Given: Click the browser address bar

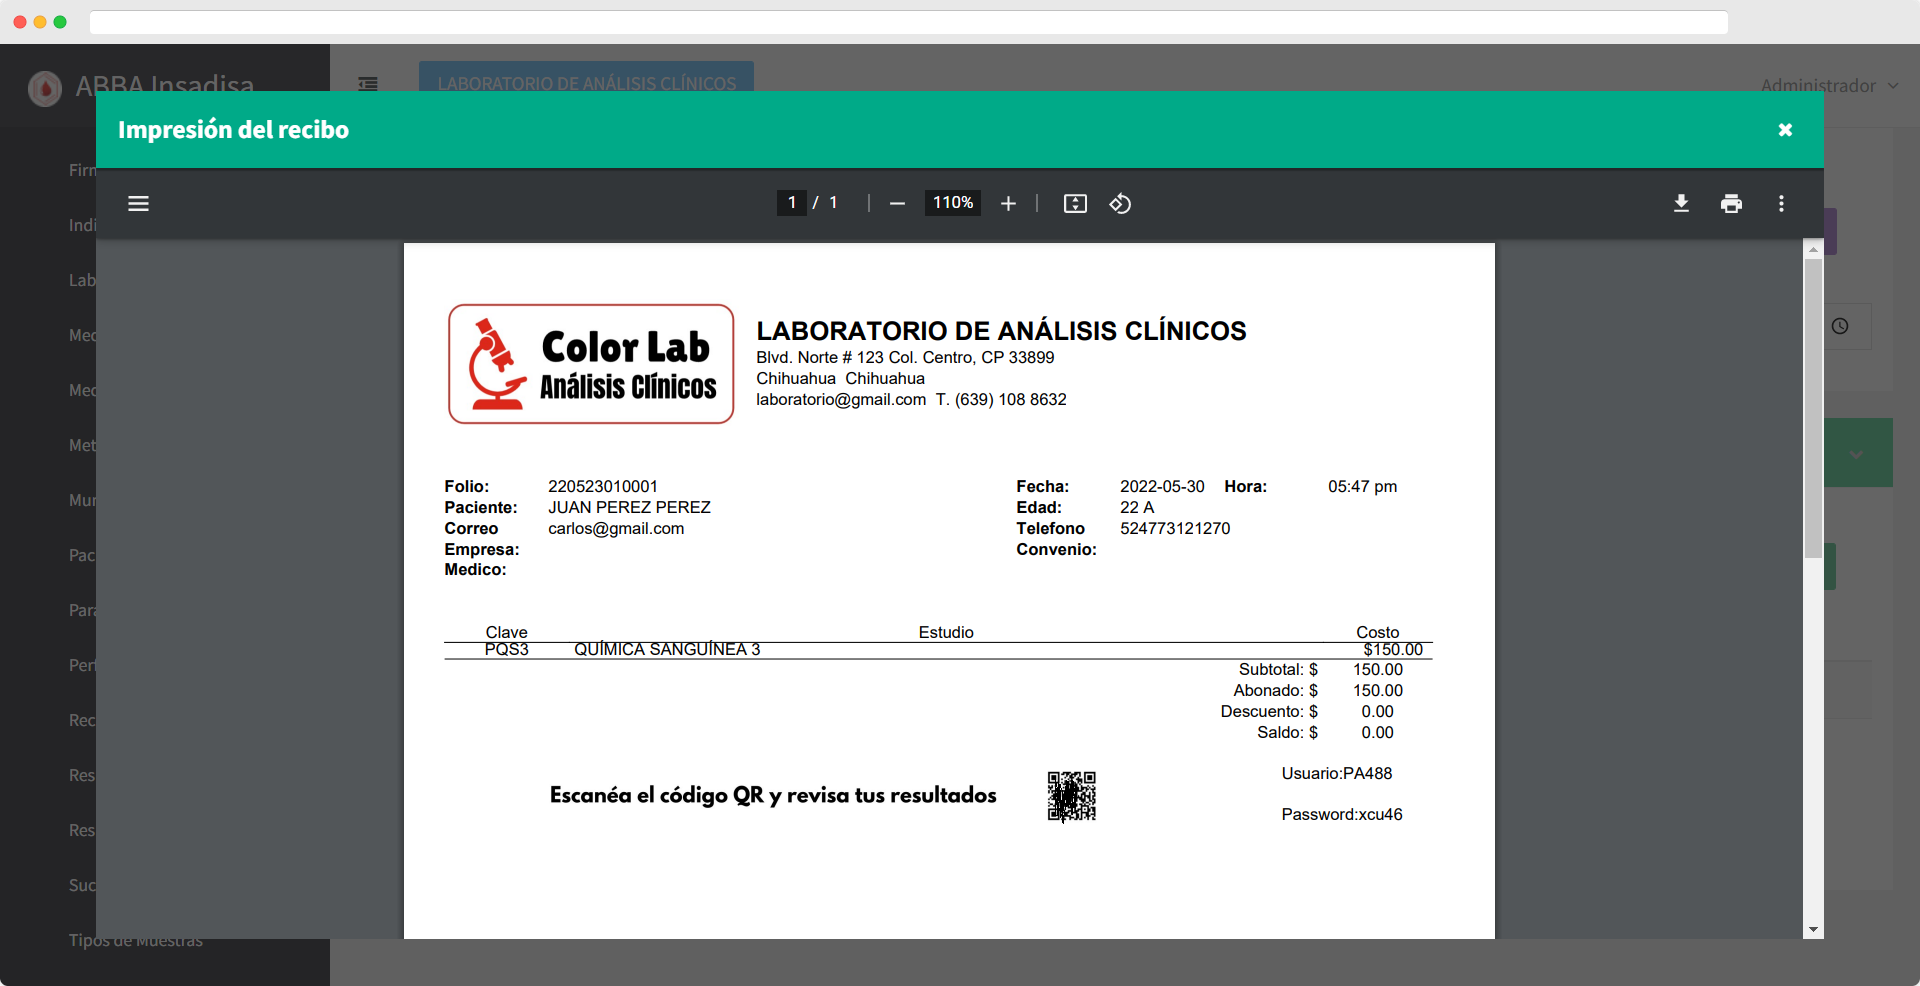Looking at the screenshot, I should click(x=909, y=22).
